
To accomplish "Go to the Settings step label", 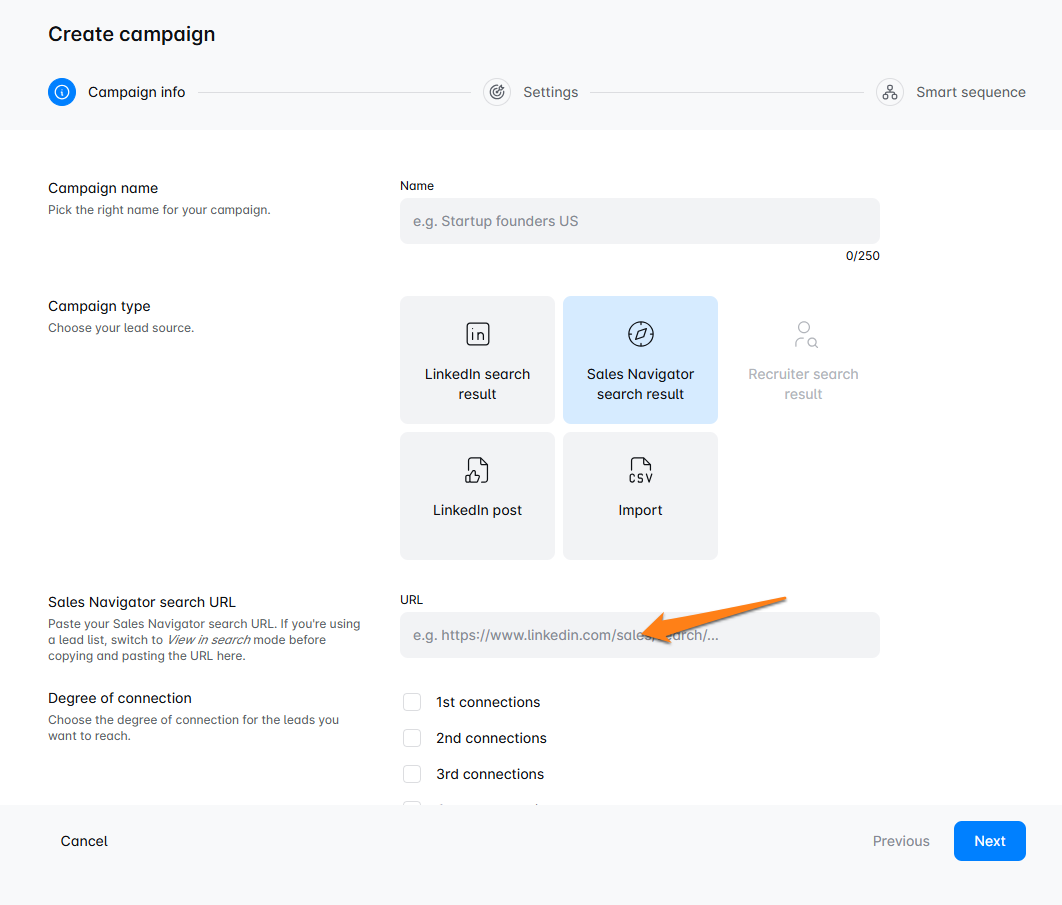I will pos(550,92).
